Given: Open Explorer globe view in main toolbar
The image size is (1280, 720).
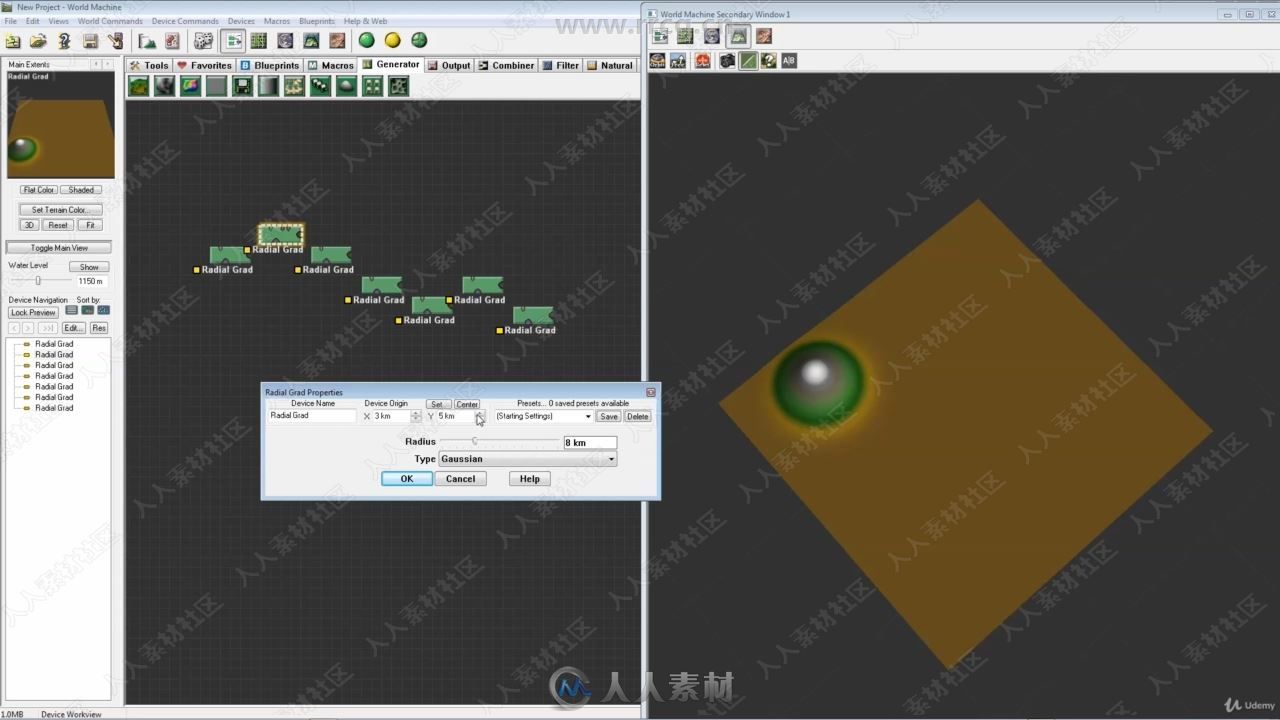Looking at the screenshot, I should click(x=285, y=41).
